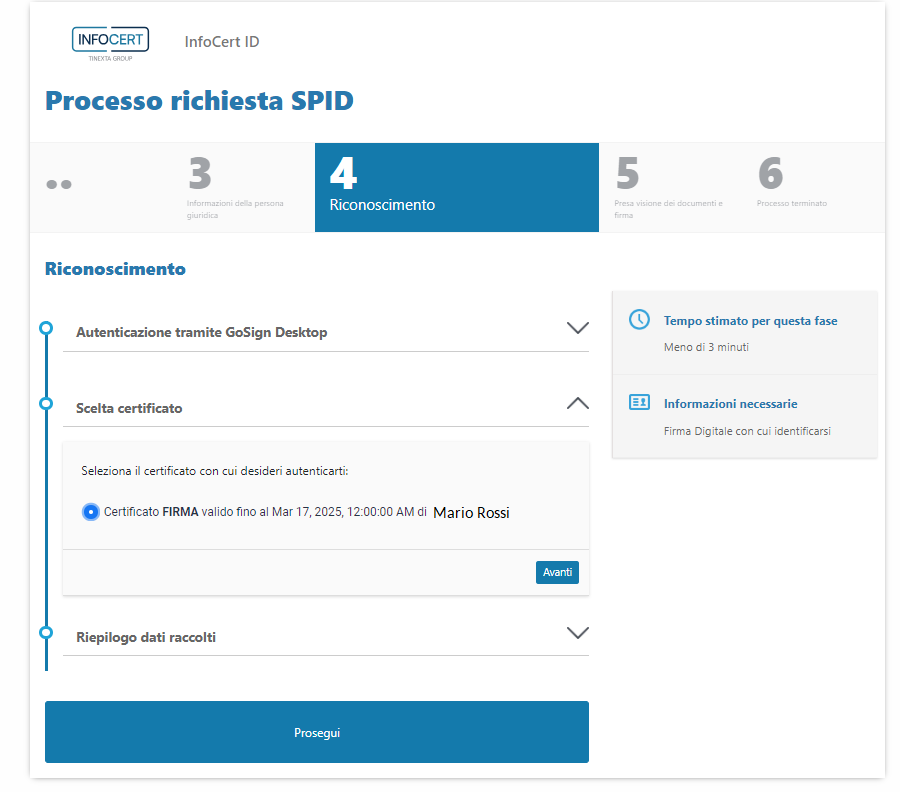The width and height of the screenshot is (900, 792).
Task: Click timeline circle beside Scelta certificato
Action: 45,403
